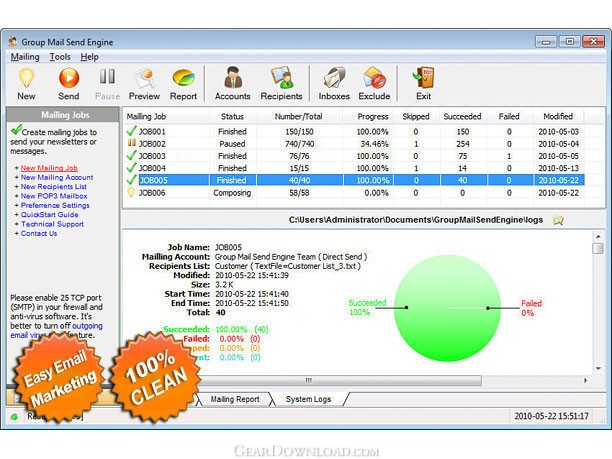The image size is (612, 459).
Task: Select the JOB001 row
Action: [x=354, y=132]
